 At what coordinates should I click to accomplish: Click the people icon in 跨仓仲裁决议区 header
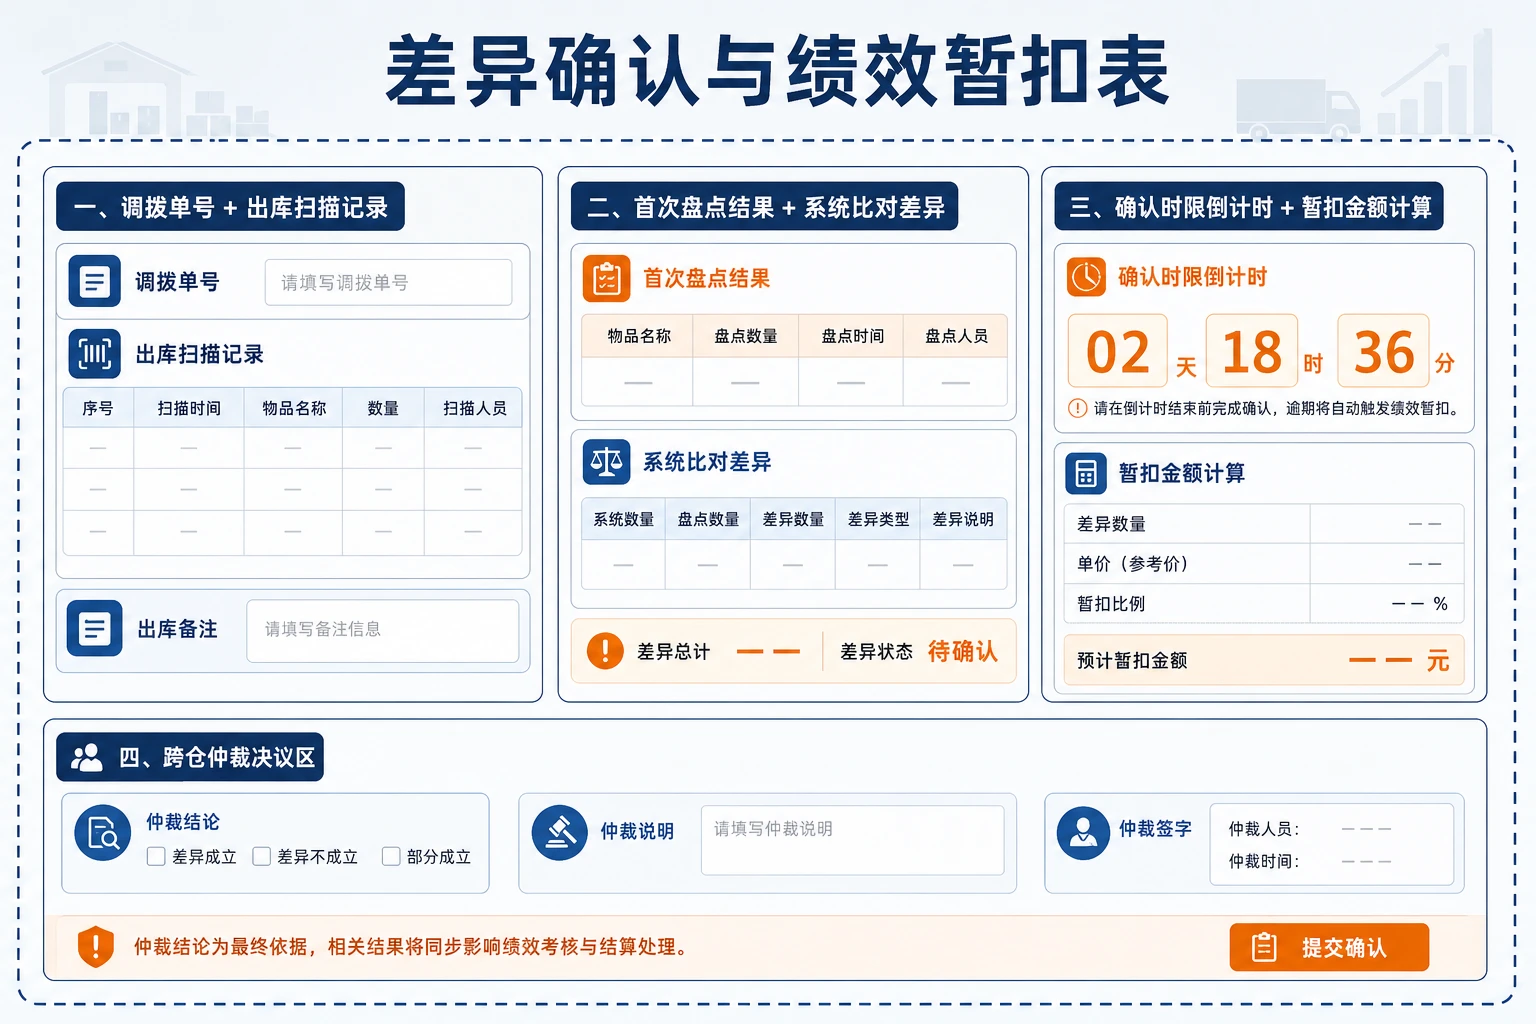point(87,757)
